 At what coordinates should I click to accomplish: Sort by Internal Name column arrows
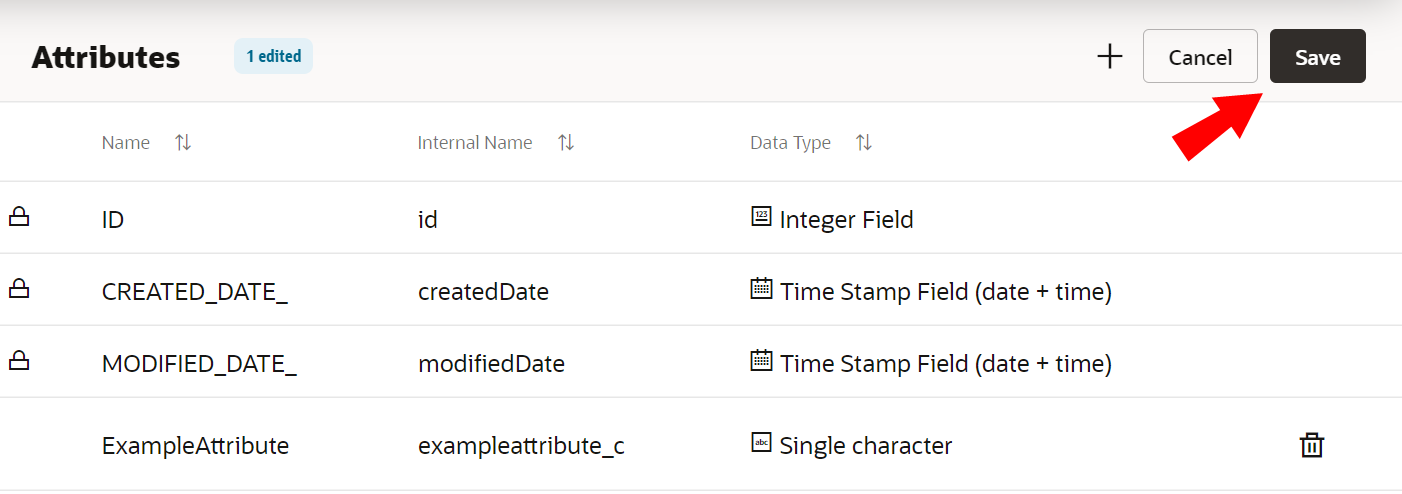(x=566, y=143)
